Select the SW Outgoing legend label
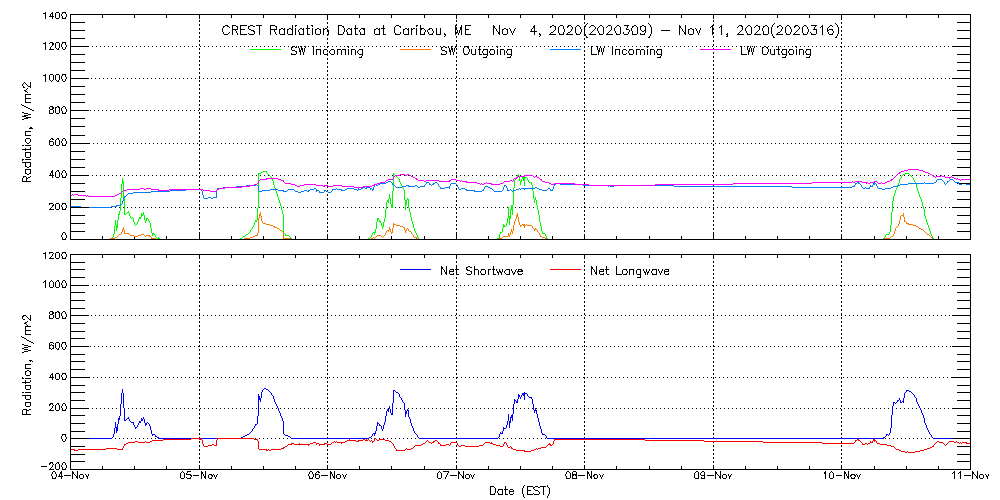1000x500 pixels. [476, 52]
